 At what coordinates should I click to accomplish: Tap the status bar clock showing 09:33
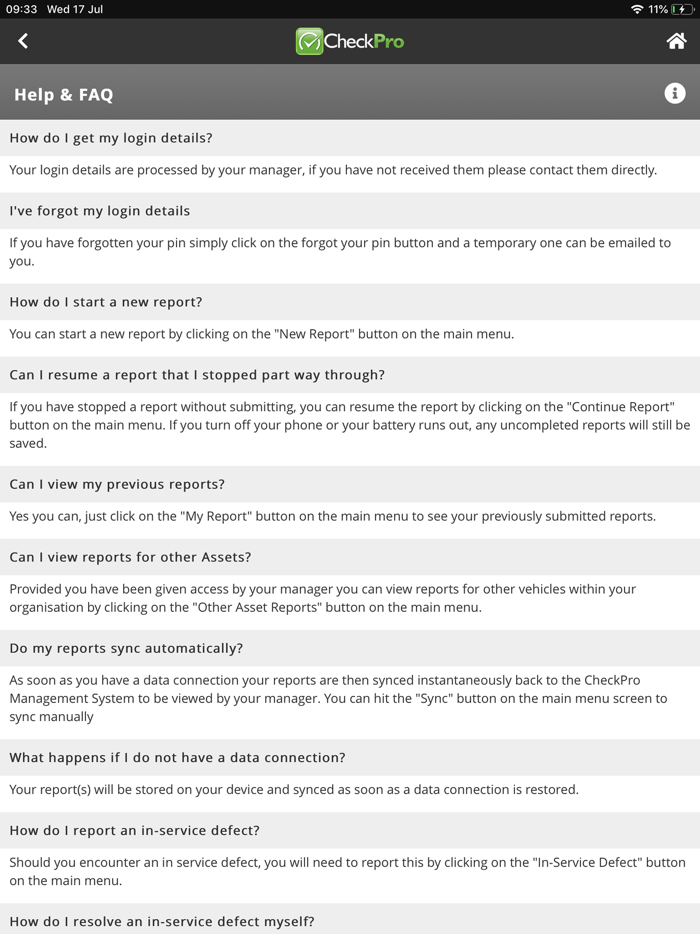point(20,9)
